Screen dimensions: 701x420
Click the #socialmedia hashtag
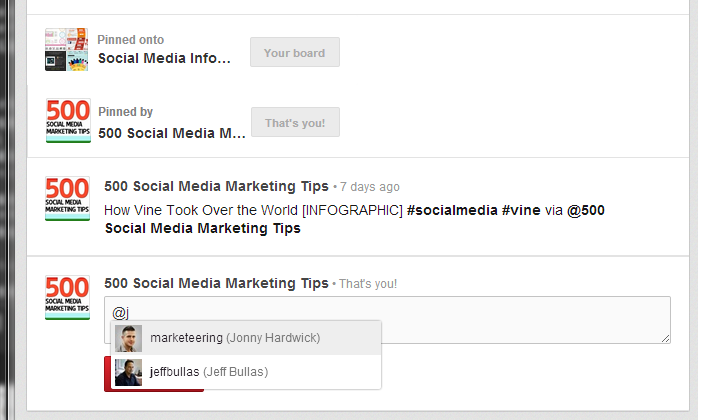(452, 210)
